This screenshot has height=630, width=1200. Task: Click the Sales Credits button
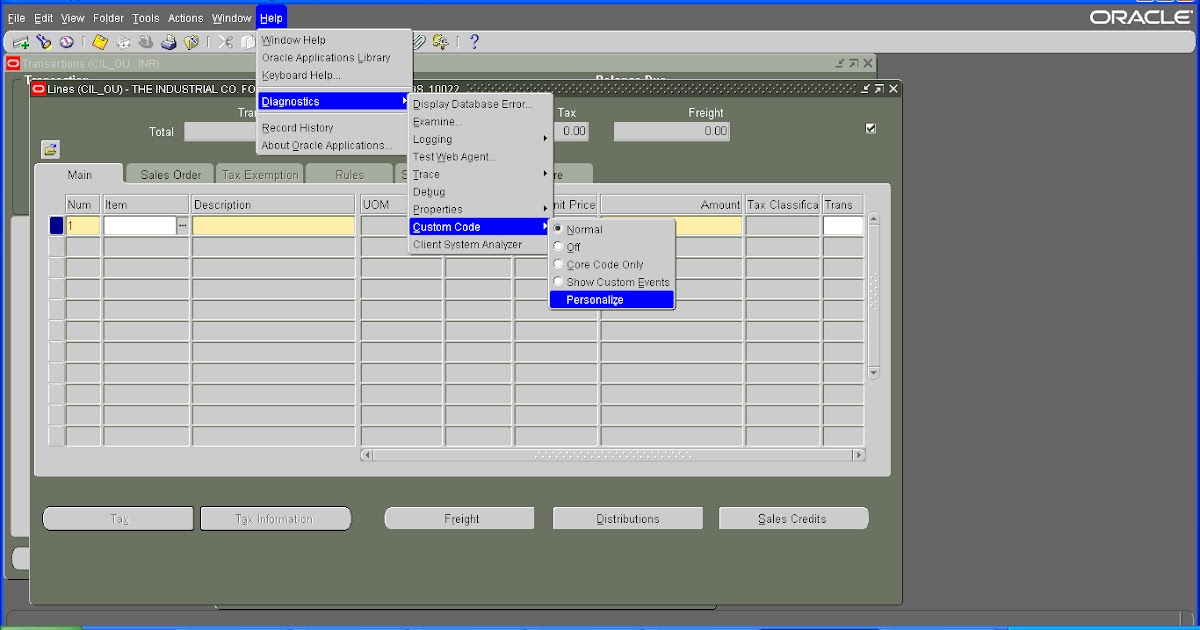point(793,518)
